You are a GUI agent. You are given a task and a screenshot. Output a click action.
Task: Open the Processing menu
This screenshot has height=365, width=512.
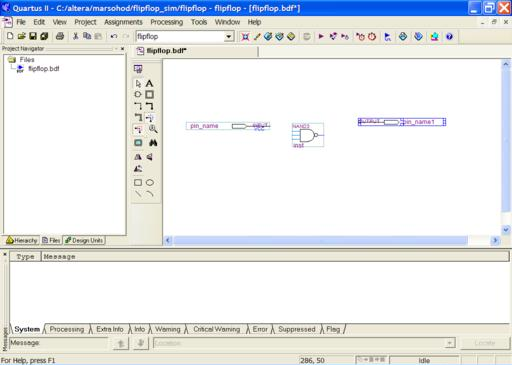click(x=167, y=22)
